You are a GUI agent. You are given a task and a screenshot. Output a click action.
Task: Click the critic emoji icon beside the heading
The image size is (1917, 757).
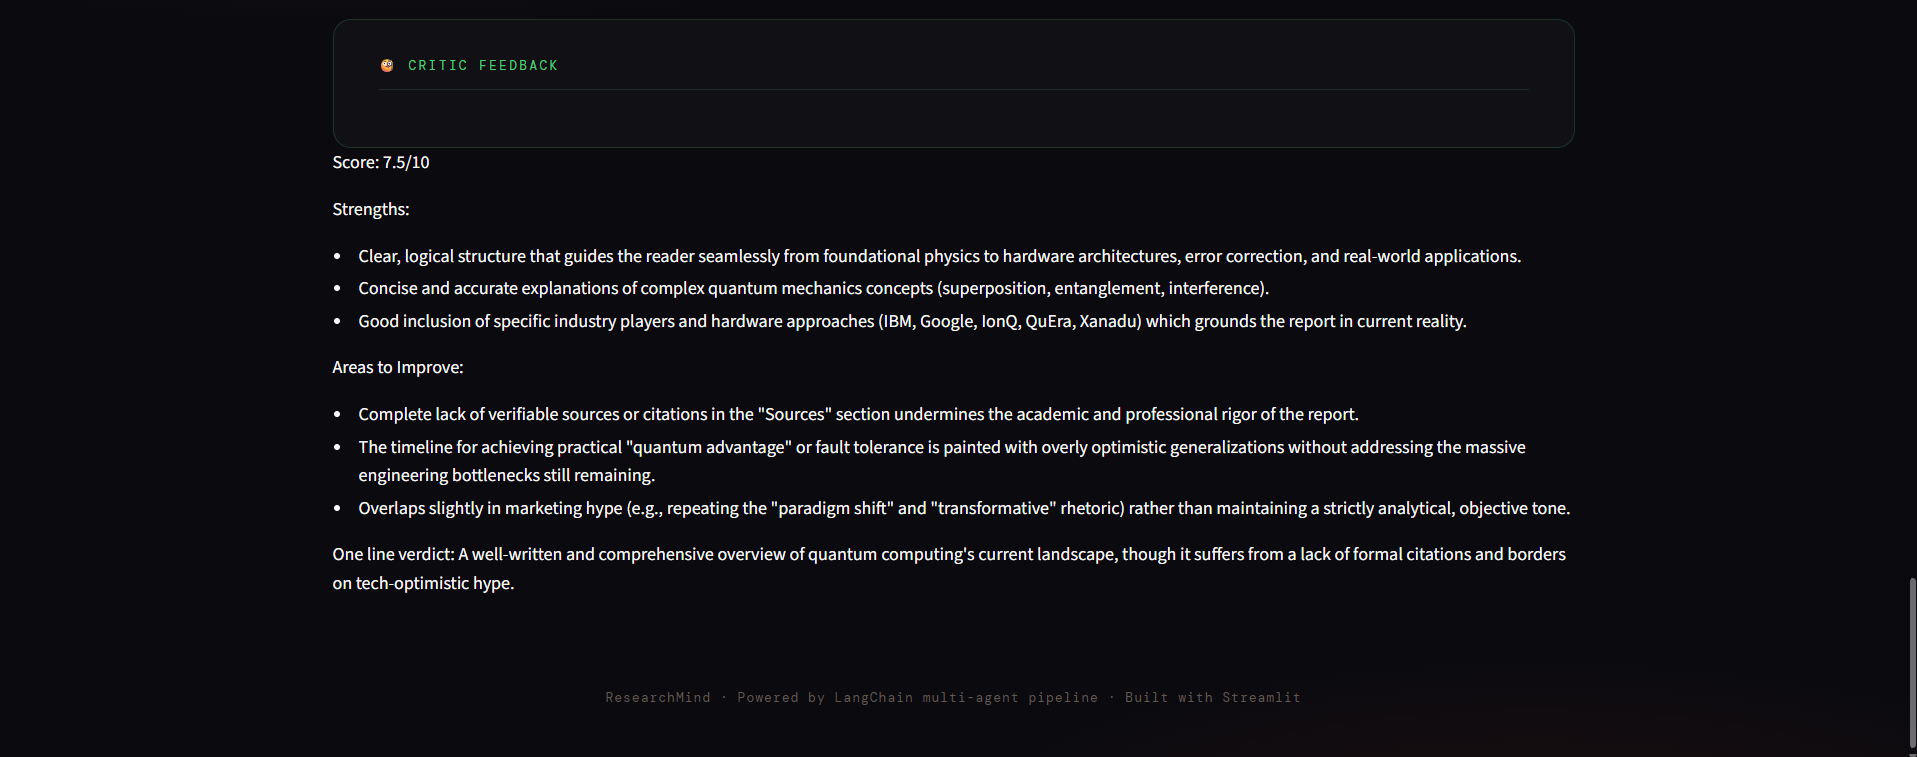(x=387, y=65)
